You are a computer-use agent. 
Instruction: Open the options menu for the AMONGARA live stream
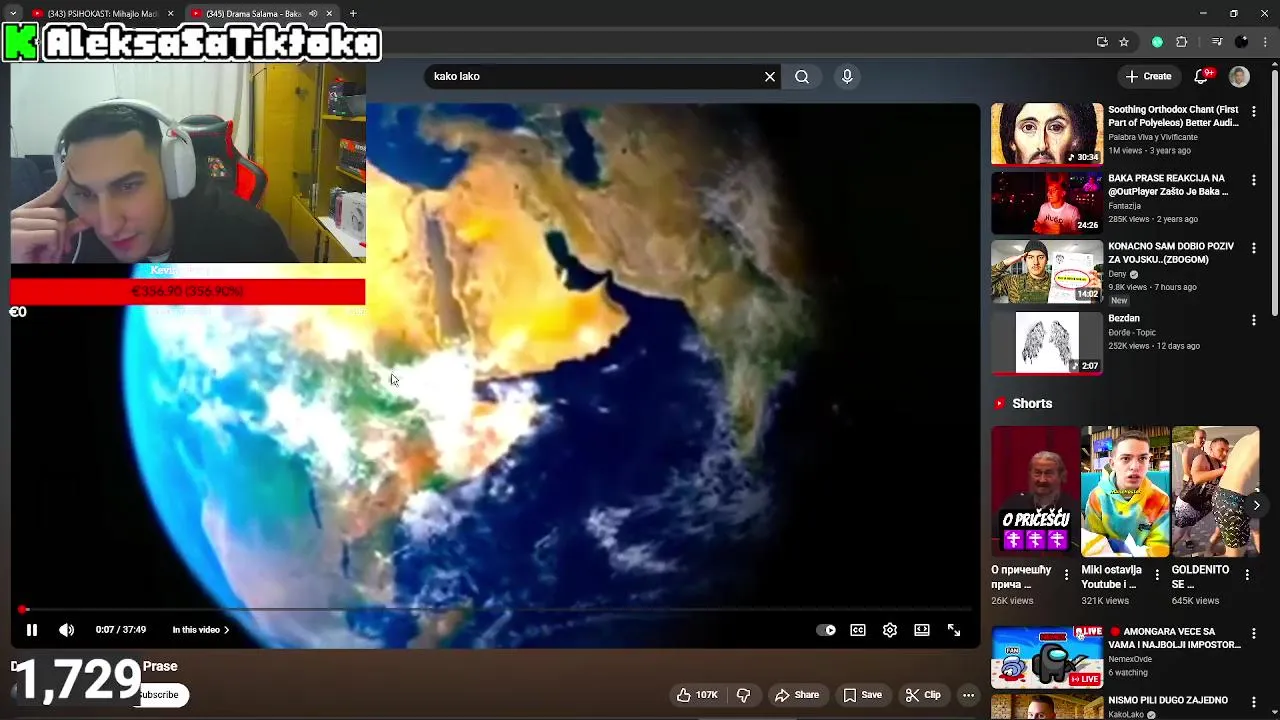click(1253, 634)
